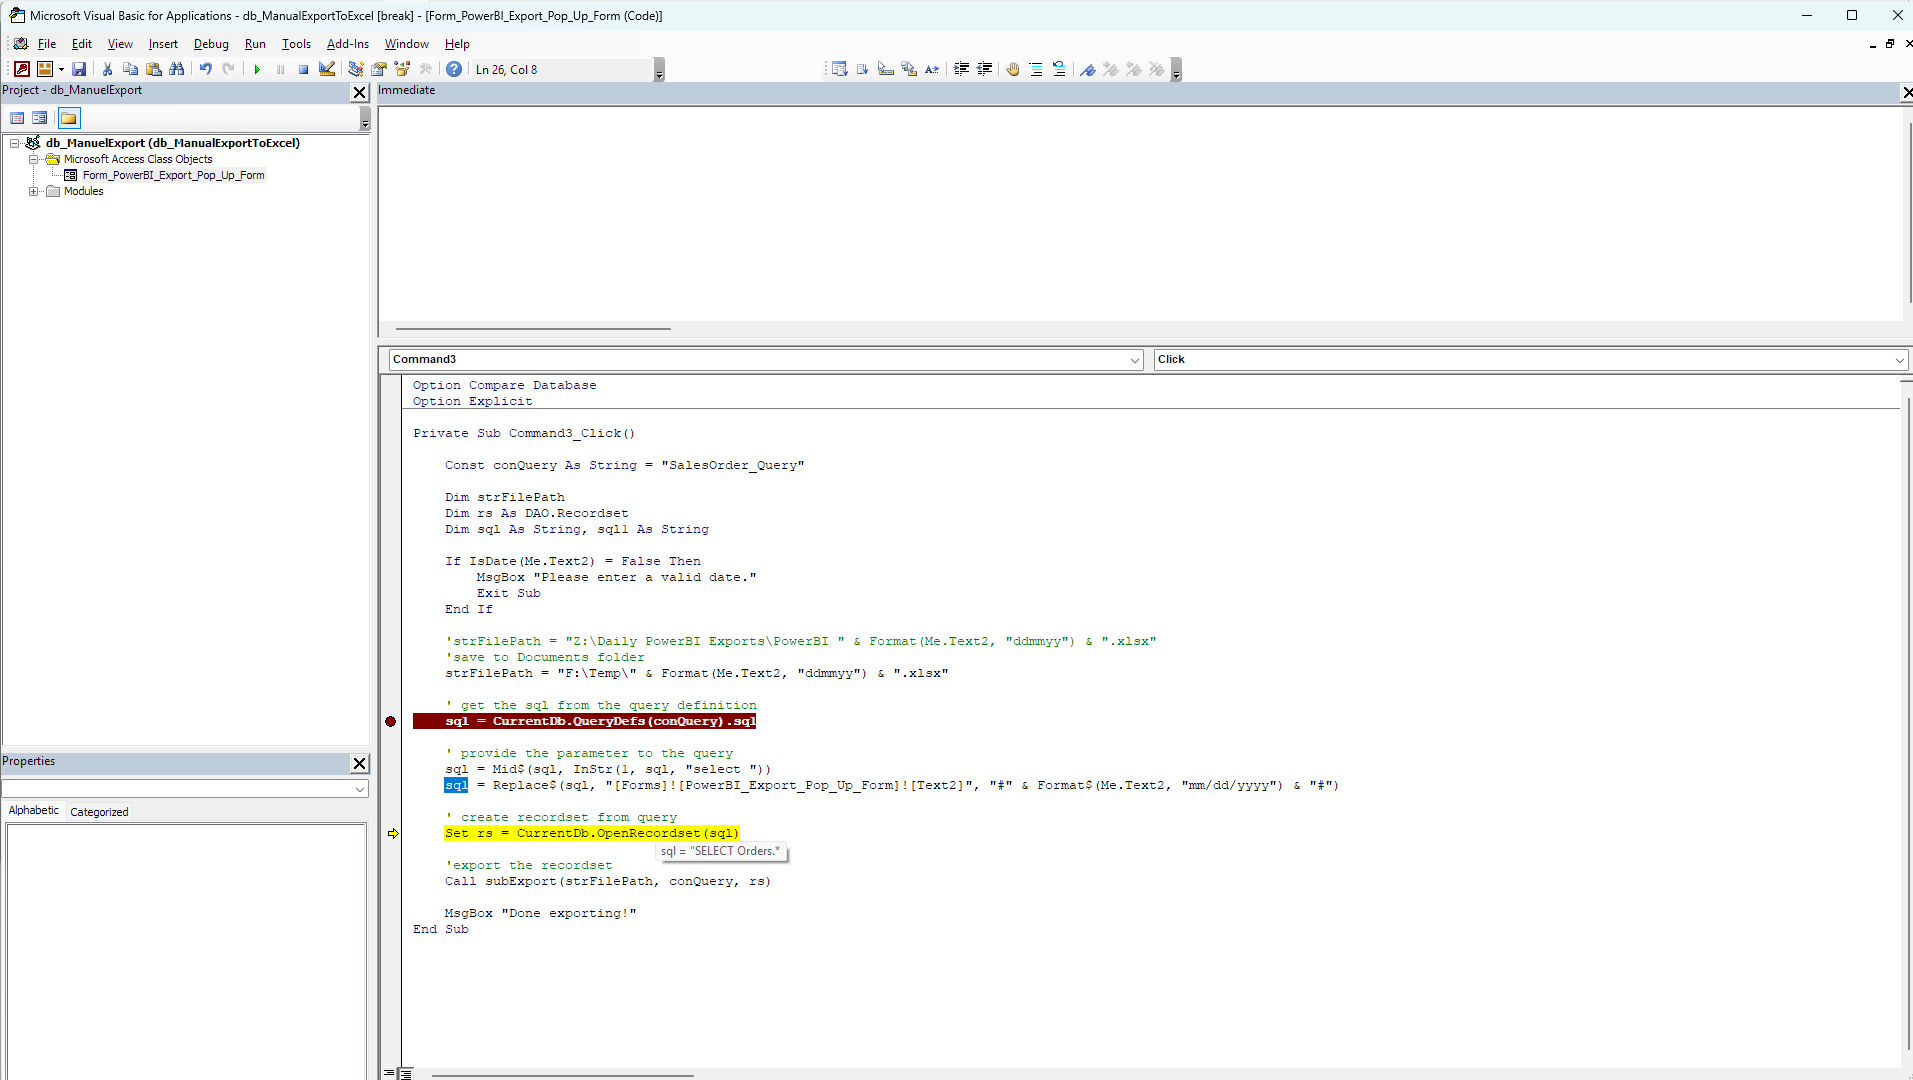Click the List Constants icon
1913x1080 pixels.
[862, 69]
